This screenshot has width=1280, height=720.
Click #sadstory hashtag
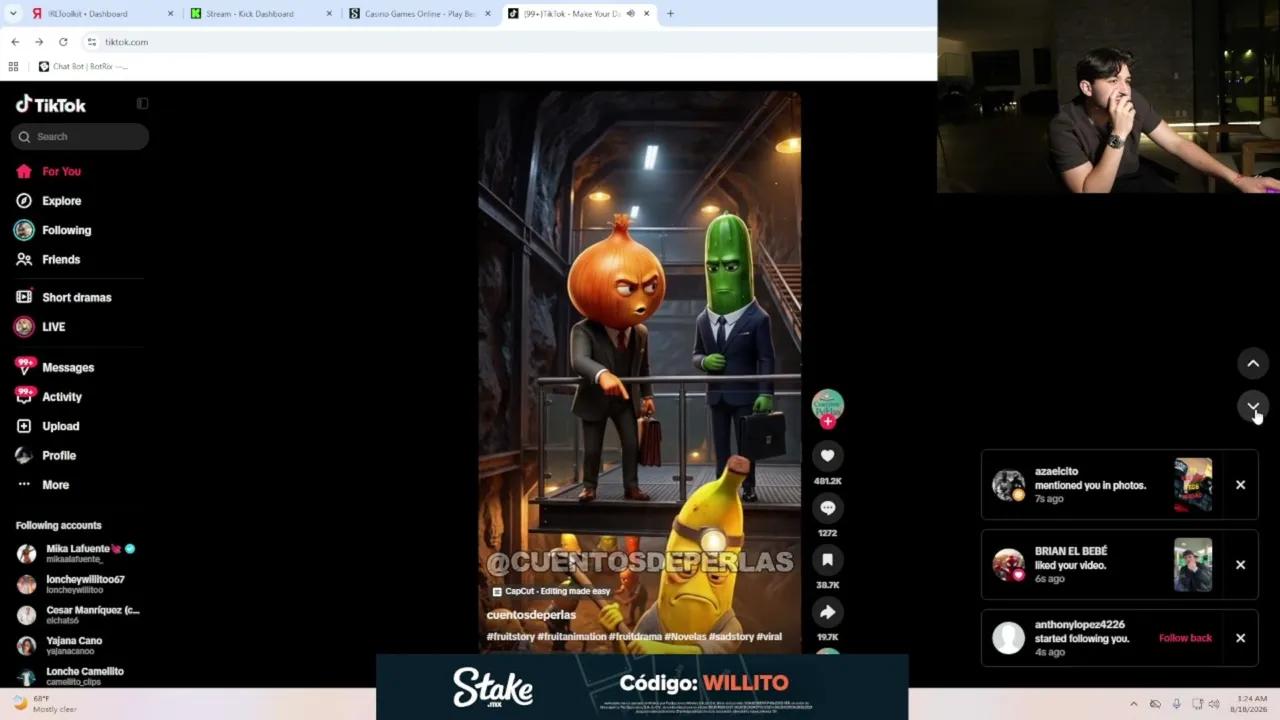pyautogui.click(x=730, y=637)
